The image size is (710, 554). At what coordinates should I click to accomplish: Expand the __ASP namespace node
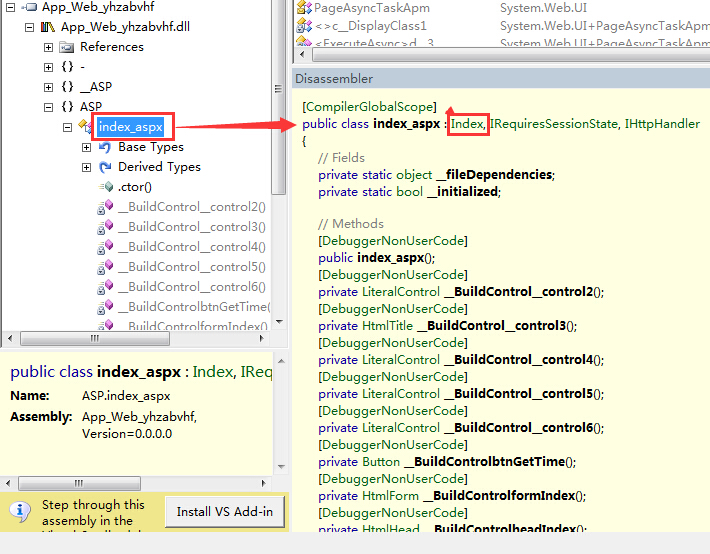click(x=48, y=87)
